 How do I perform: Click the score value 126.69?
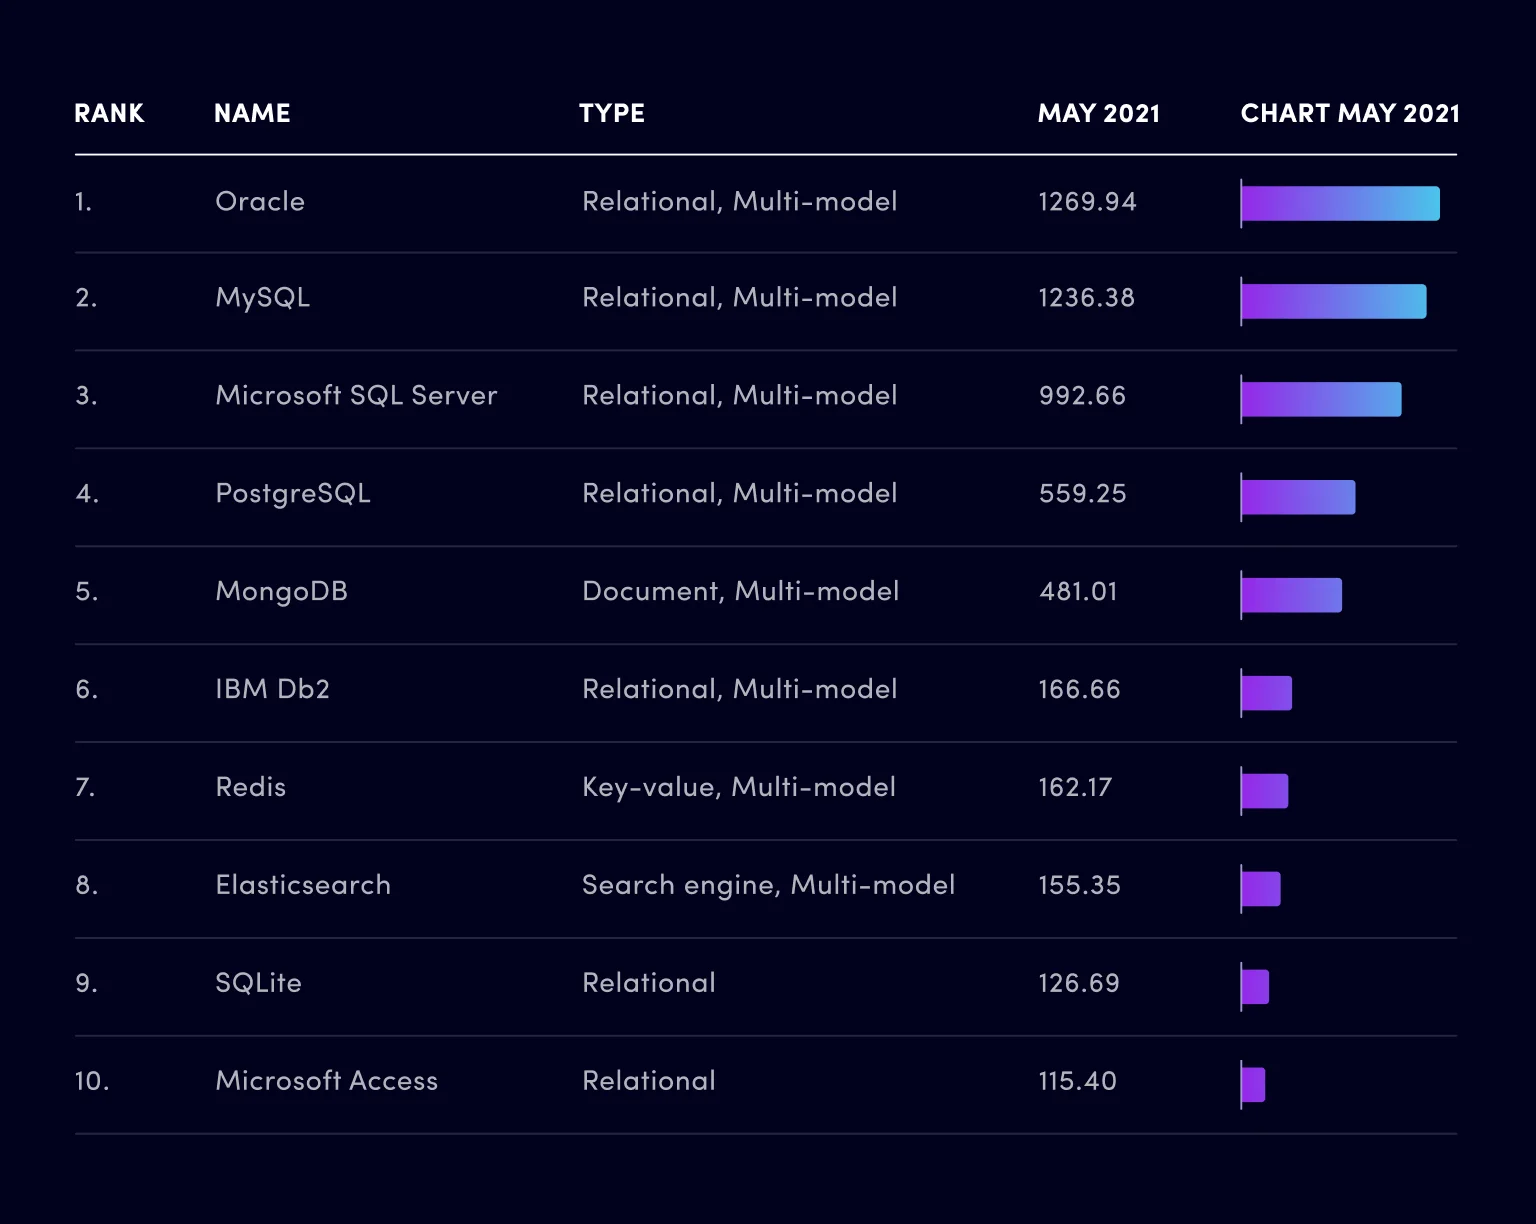pyautogui.click(x=1080, y=984)
